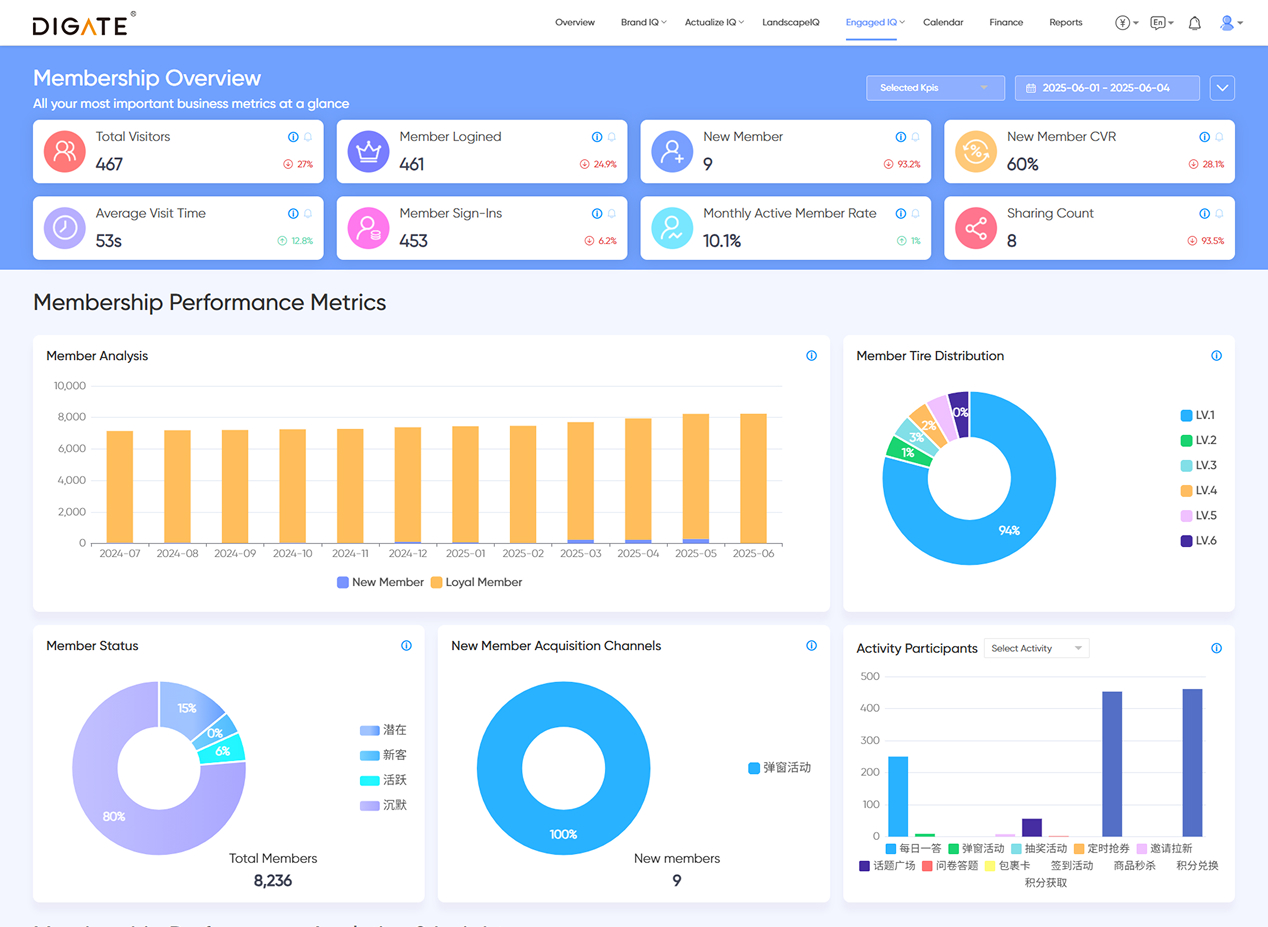Click the 沉默 purple legend swatch

[x=369, y=805]
